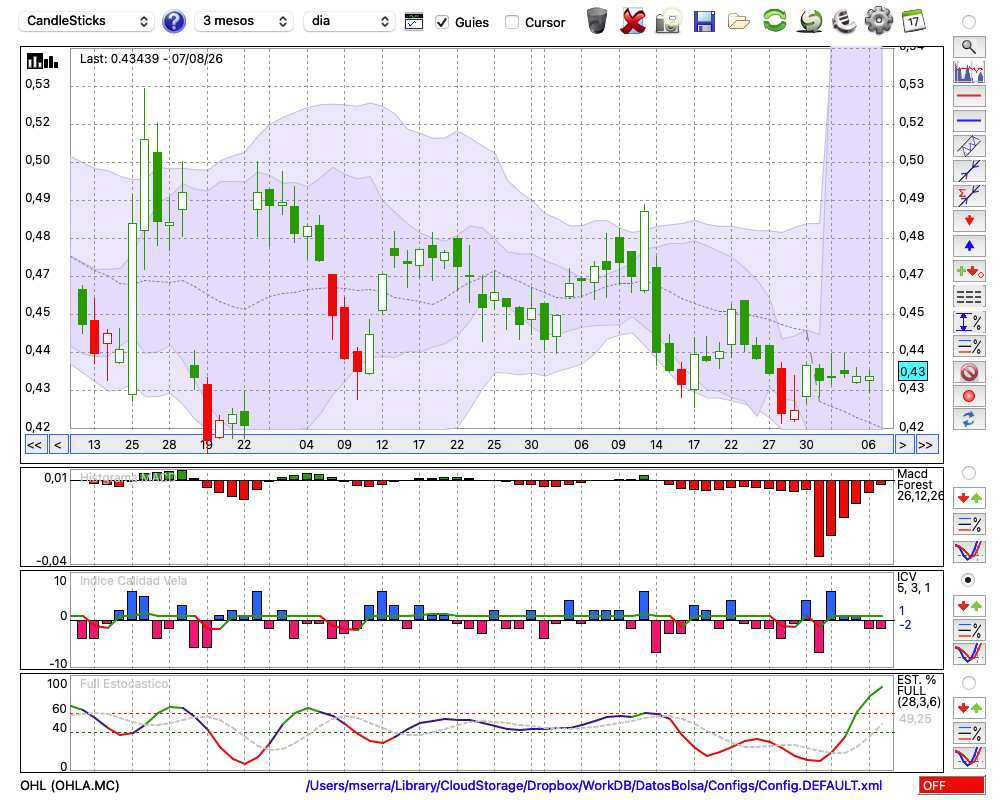1000x800 pixels.
Task: Open the gear settings icon
Action: click(x=878, y=21)
